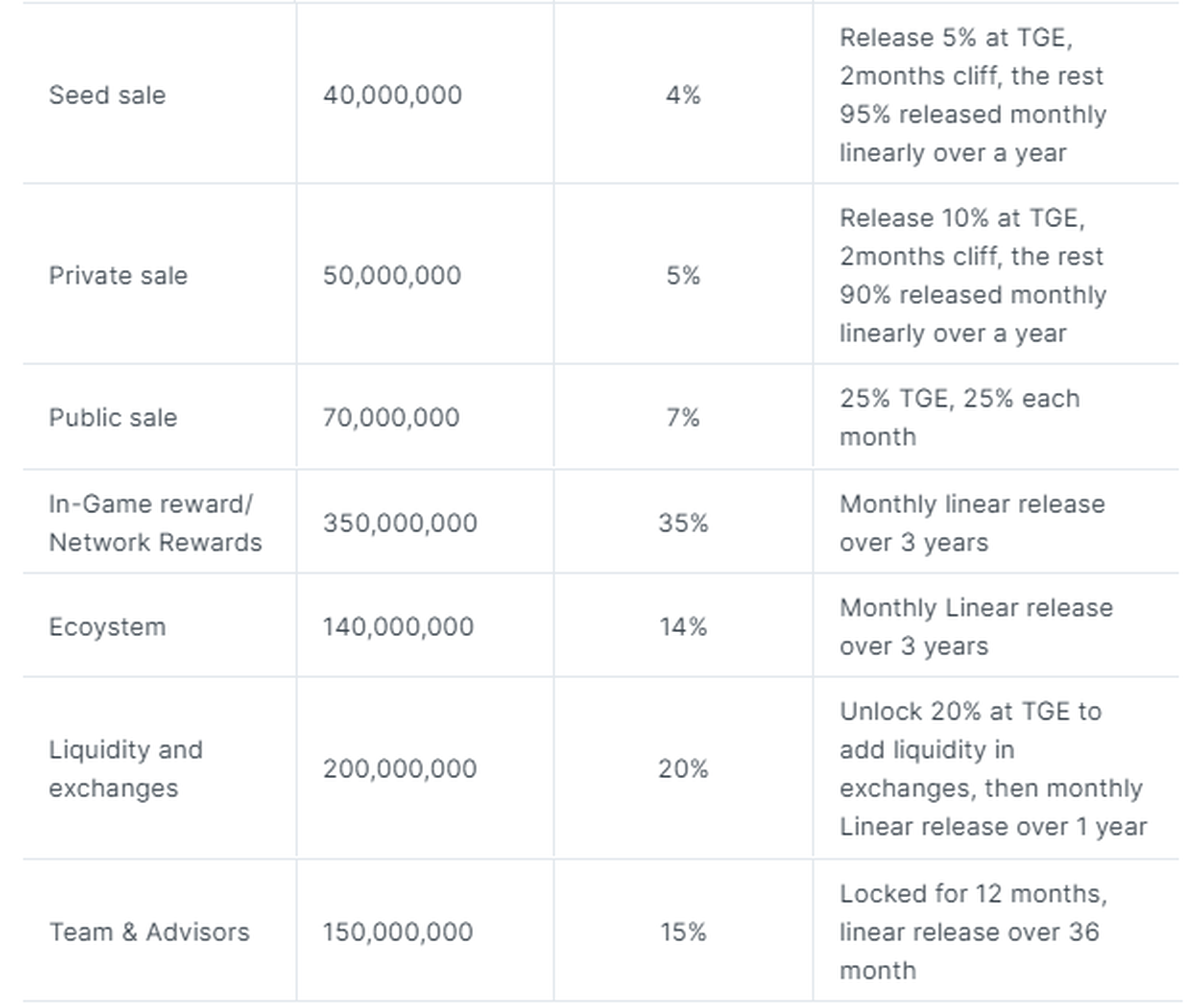
Task: Click the Seed sale row label
Action: (107, 95)
